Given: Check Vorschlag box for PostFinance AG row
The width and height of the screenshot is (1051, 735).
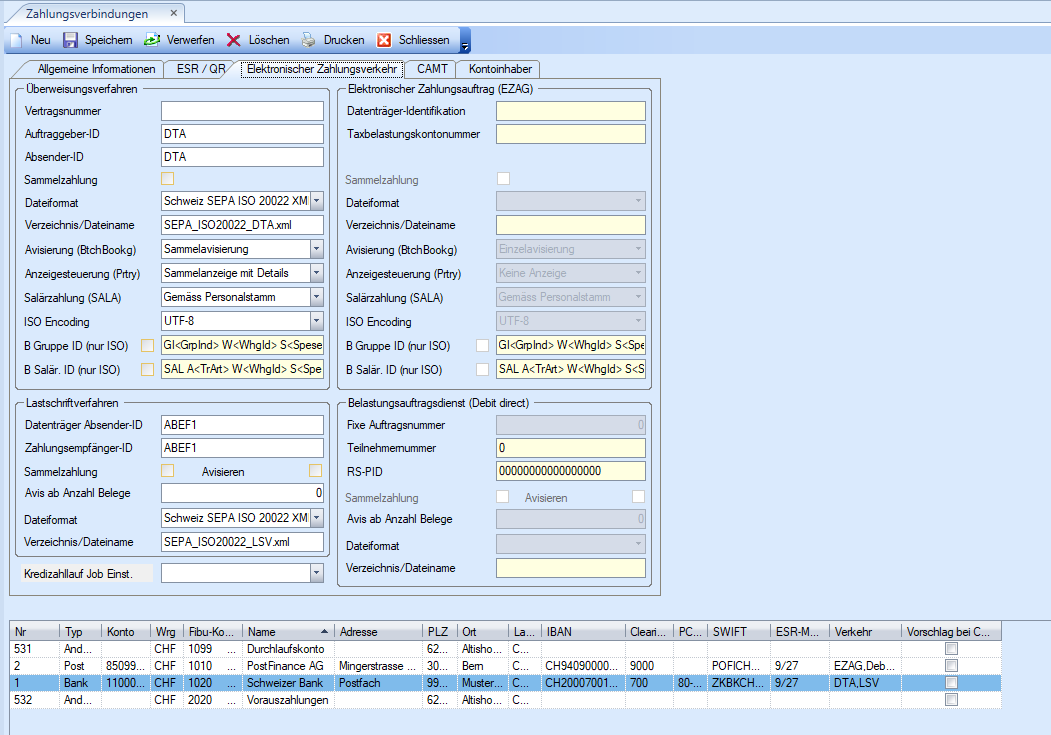Looking at the screenshot, I should coord(951,665).
